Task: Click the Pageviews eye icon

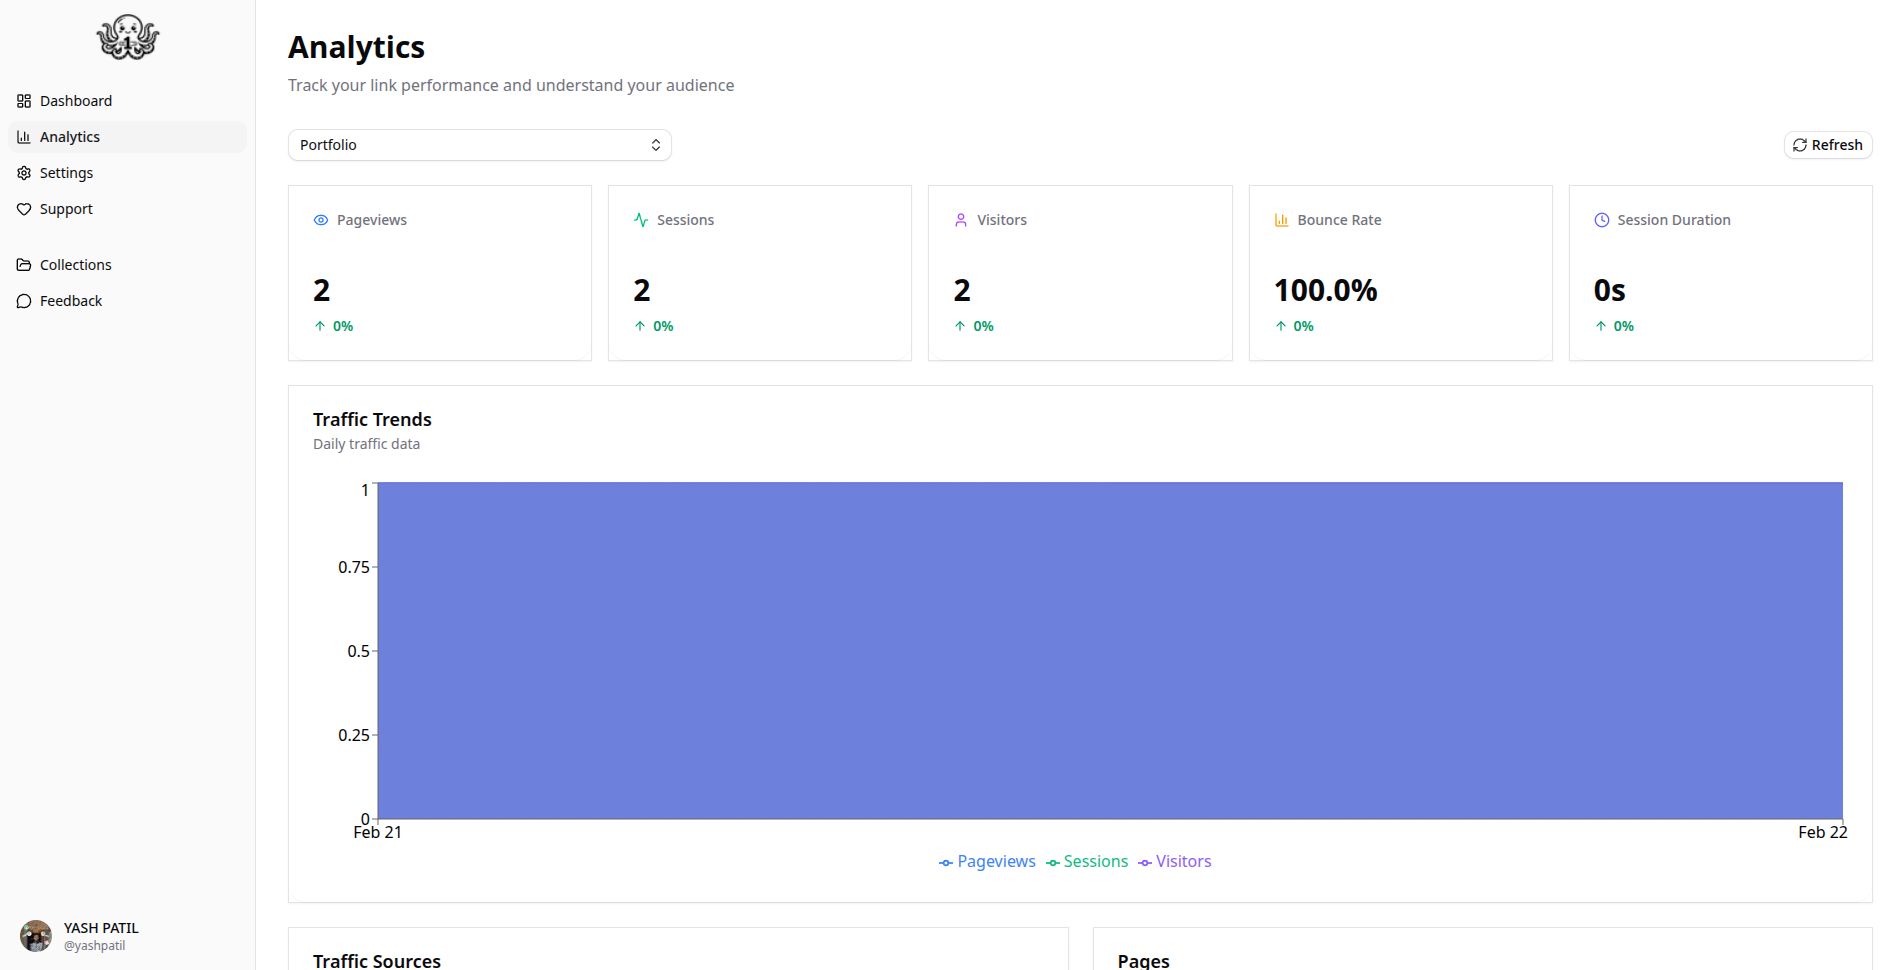Action: pyautogui.click(x=321, y=220)
